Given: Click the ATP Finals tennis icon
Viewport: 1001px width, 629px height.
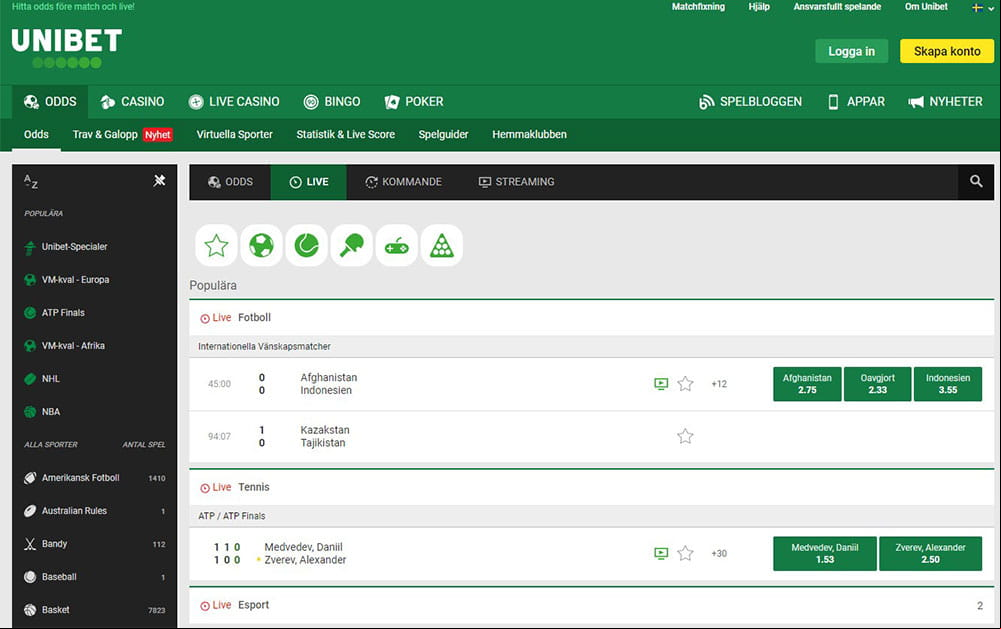Looking at the screenshot, I should 30,313.
